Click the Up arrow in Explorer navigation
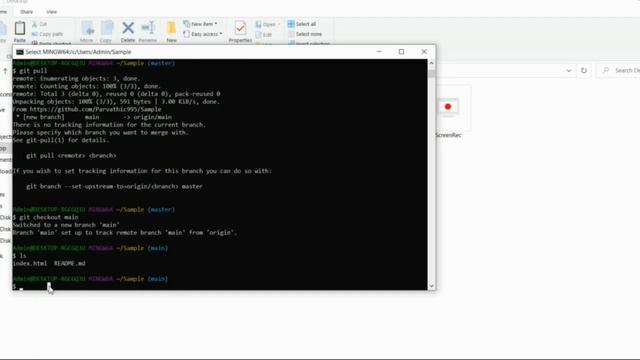The image size is (640, 360). 5,71
